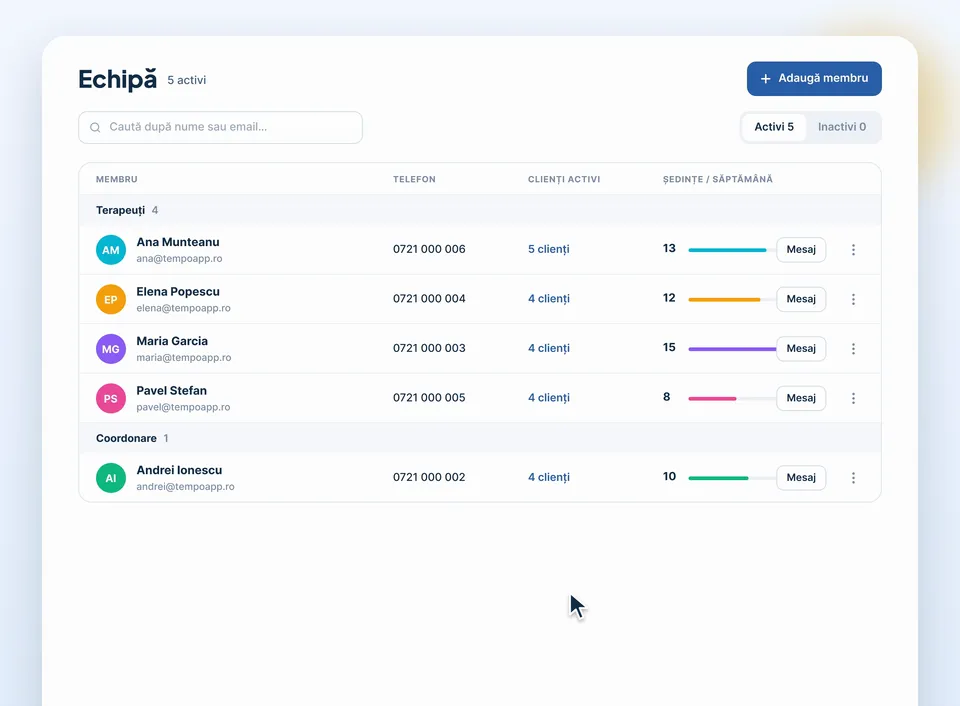Focus the search by name or email field

220,127
